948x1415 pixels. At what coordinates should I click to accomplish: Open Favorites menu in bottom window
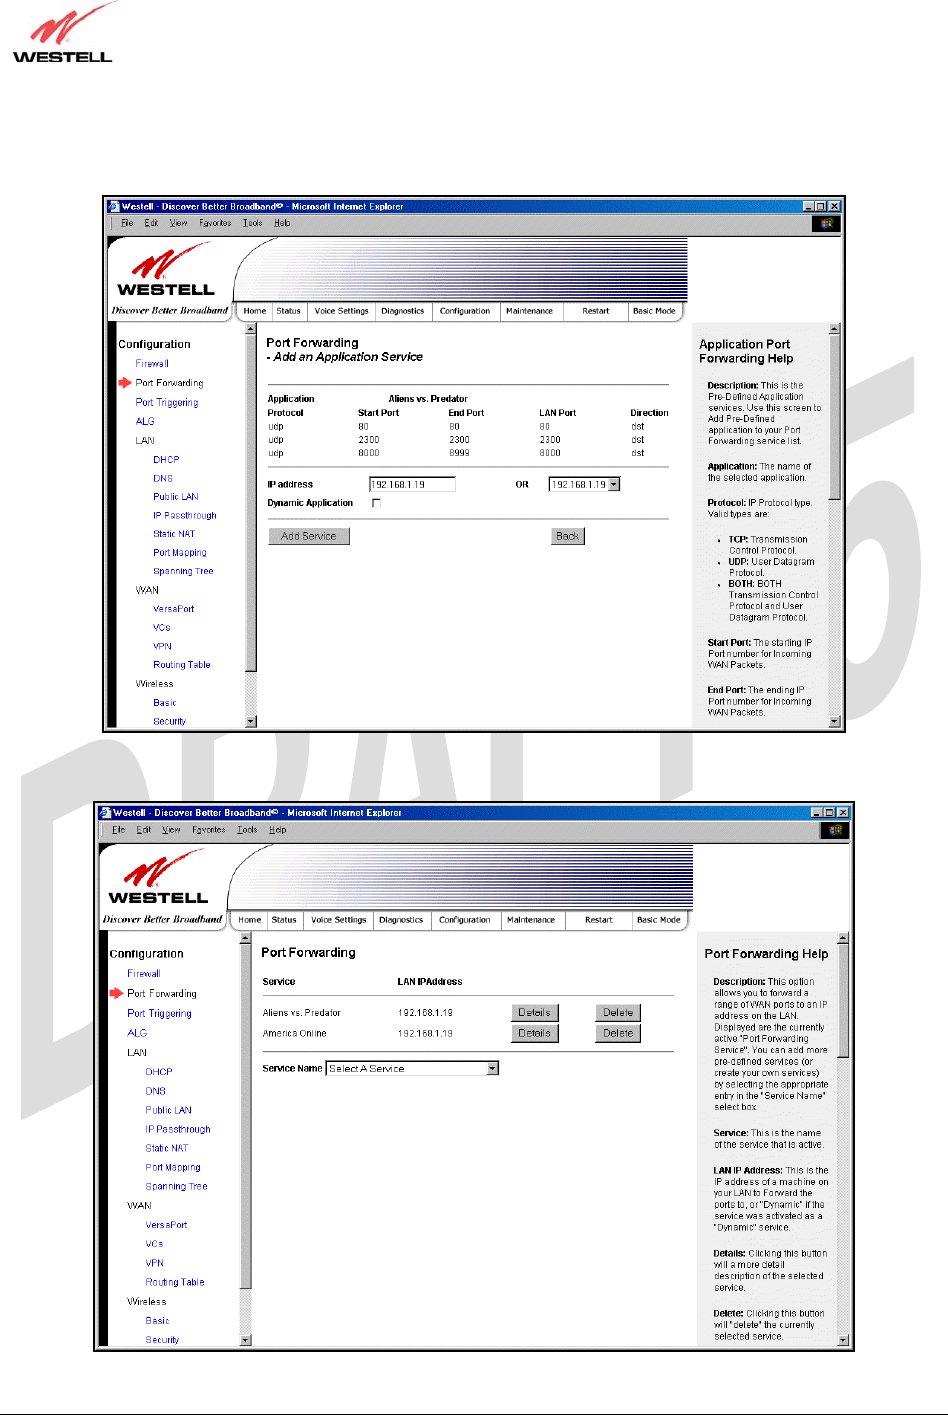point(209,830)
